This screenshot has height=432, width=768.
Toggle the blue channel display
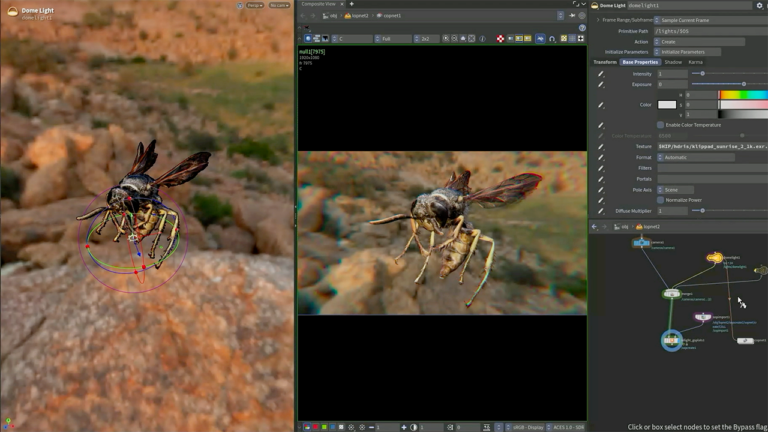(x=333, y=427)
